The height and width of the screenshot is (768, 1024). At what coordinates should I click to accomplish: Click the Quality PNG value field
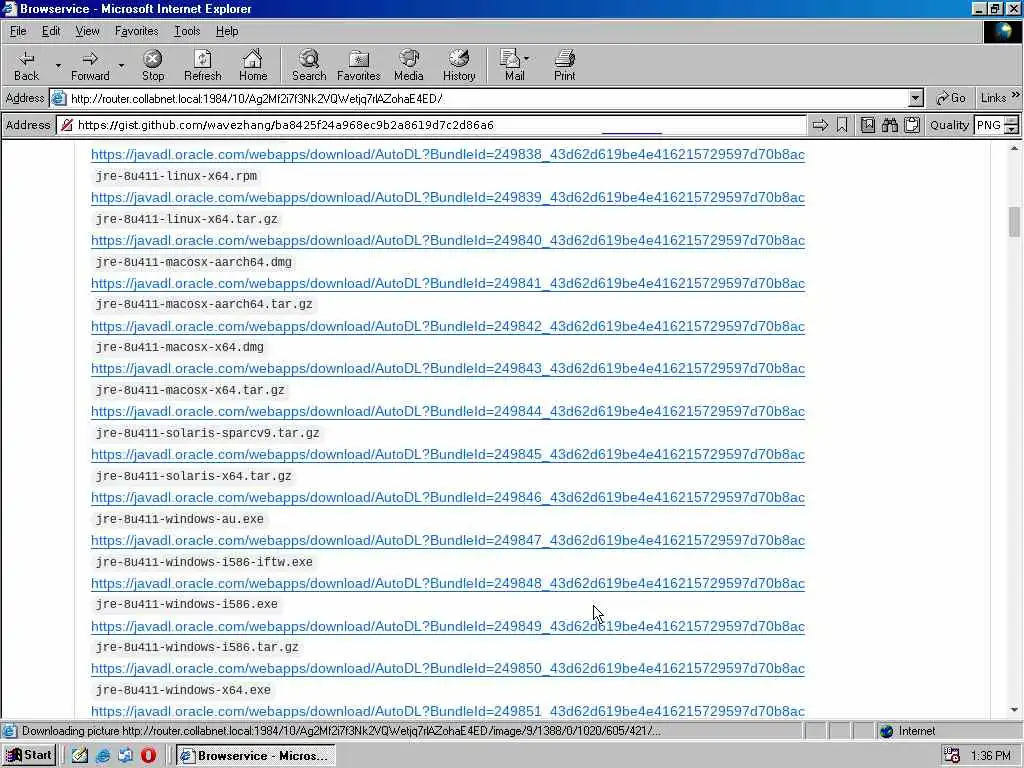coord(989,125)
